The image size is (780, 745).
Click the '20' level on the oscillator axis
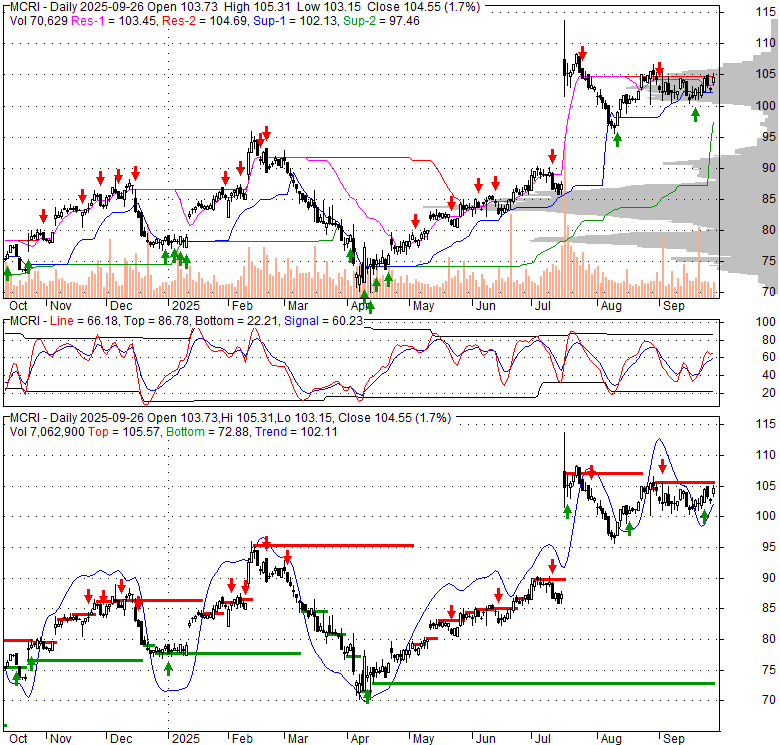[769, 393]
